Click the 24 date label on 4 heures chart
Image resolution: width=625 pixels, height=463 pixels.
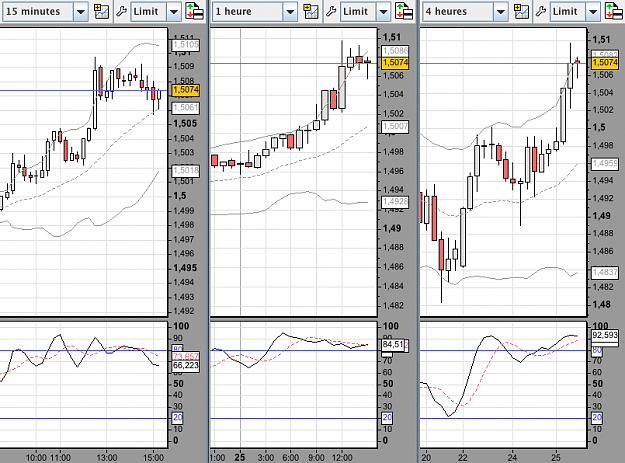click(512, 457)
